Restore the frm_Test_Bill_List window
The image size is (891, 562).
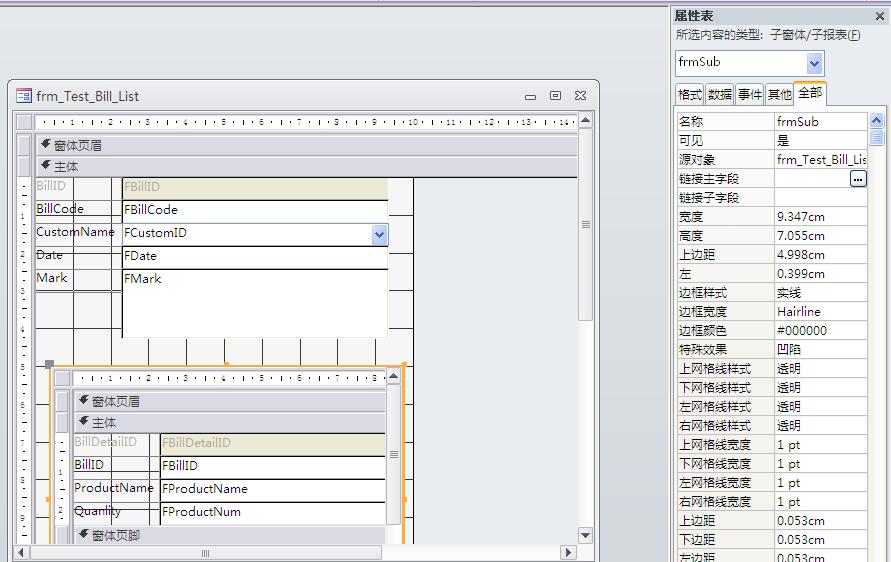[555, 96]
